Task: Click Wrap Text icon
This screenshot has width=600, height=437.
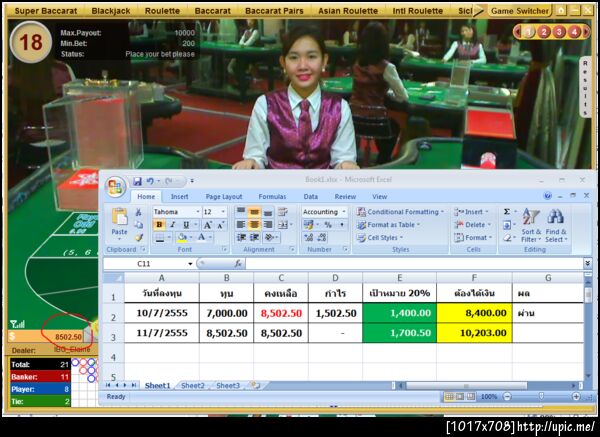Action: 283,212
